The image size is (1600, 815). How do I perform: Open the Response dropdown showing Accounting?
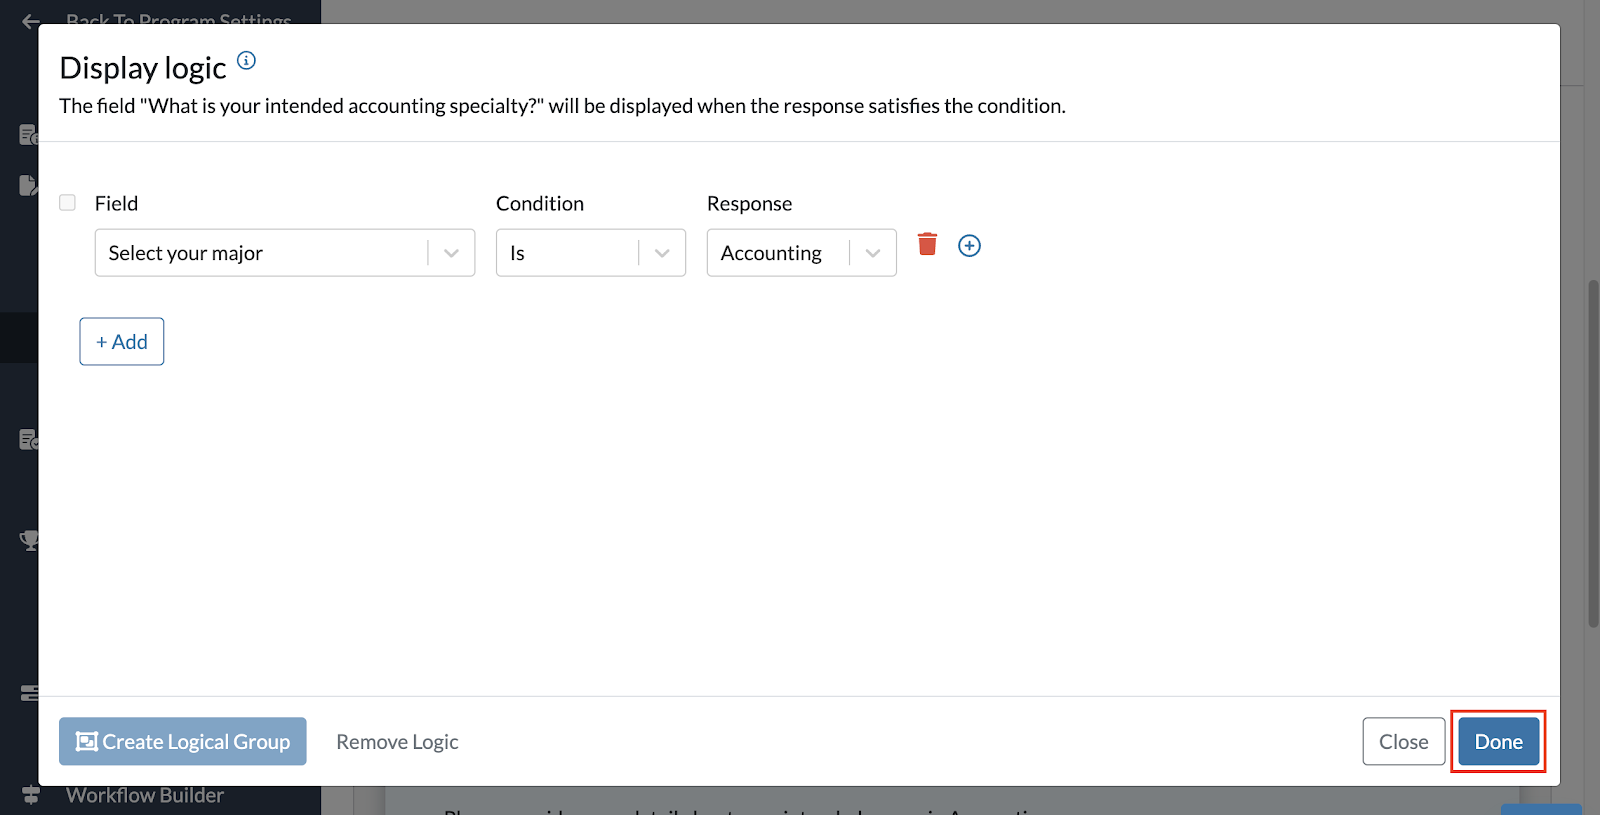tap(800, 253)
